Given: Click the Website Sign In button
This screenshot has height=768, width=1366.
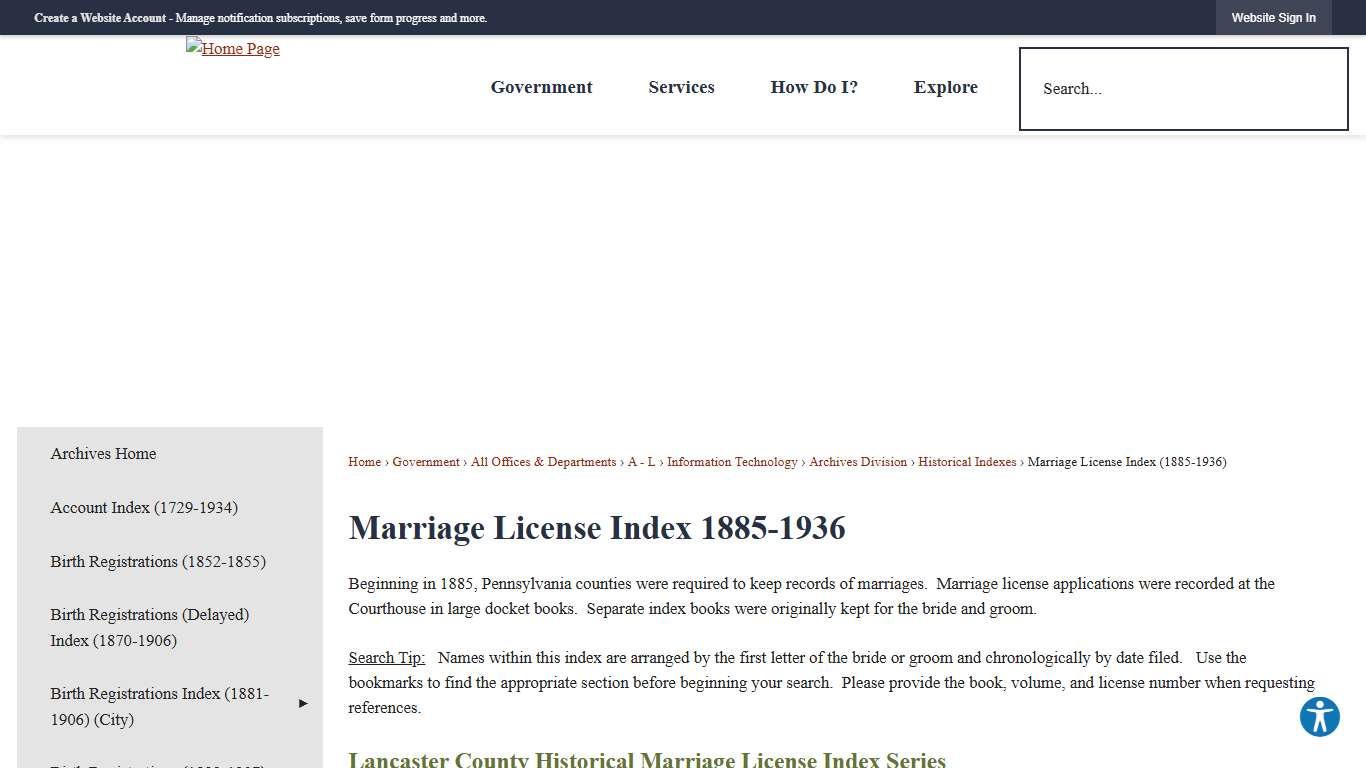Looking at the screenshot, I should (x=1273, y=17).
